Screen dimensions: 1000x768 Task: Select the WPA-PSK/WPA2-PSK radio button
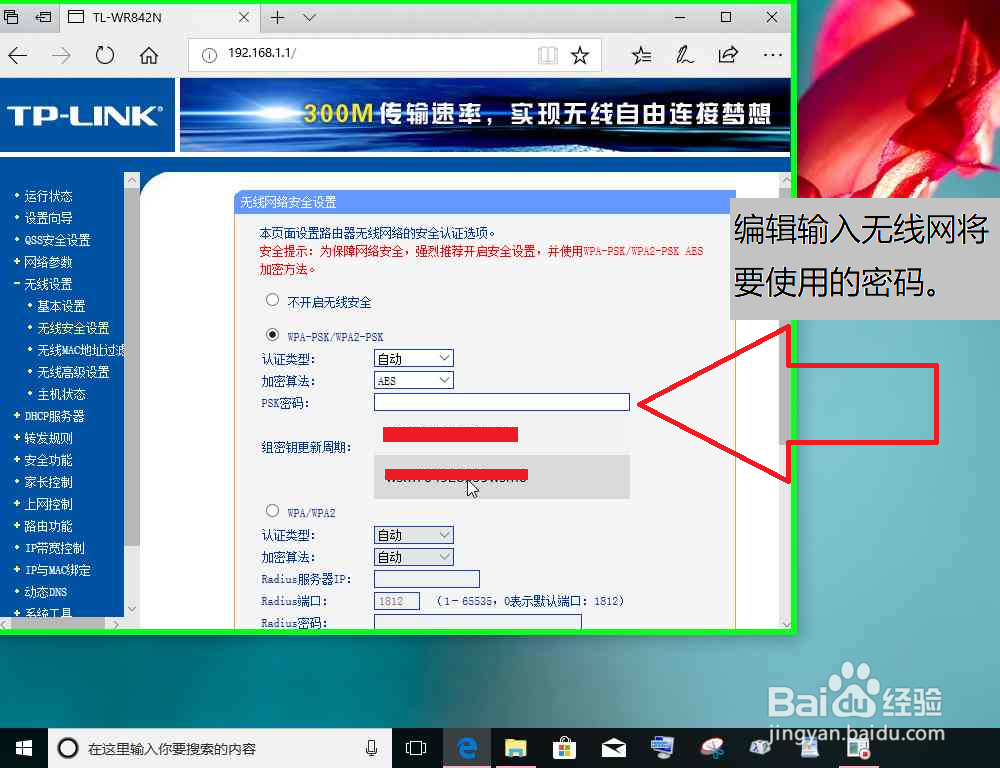[271, 335]
